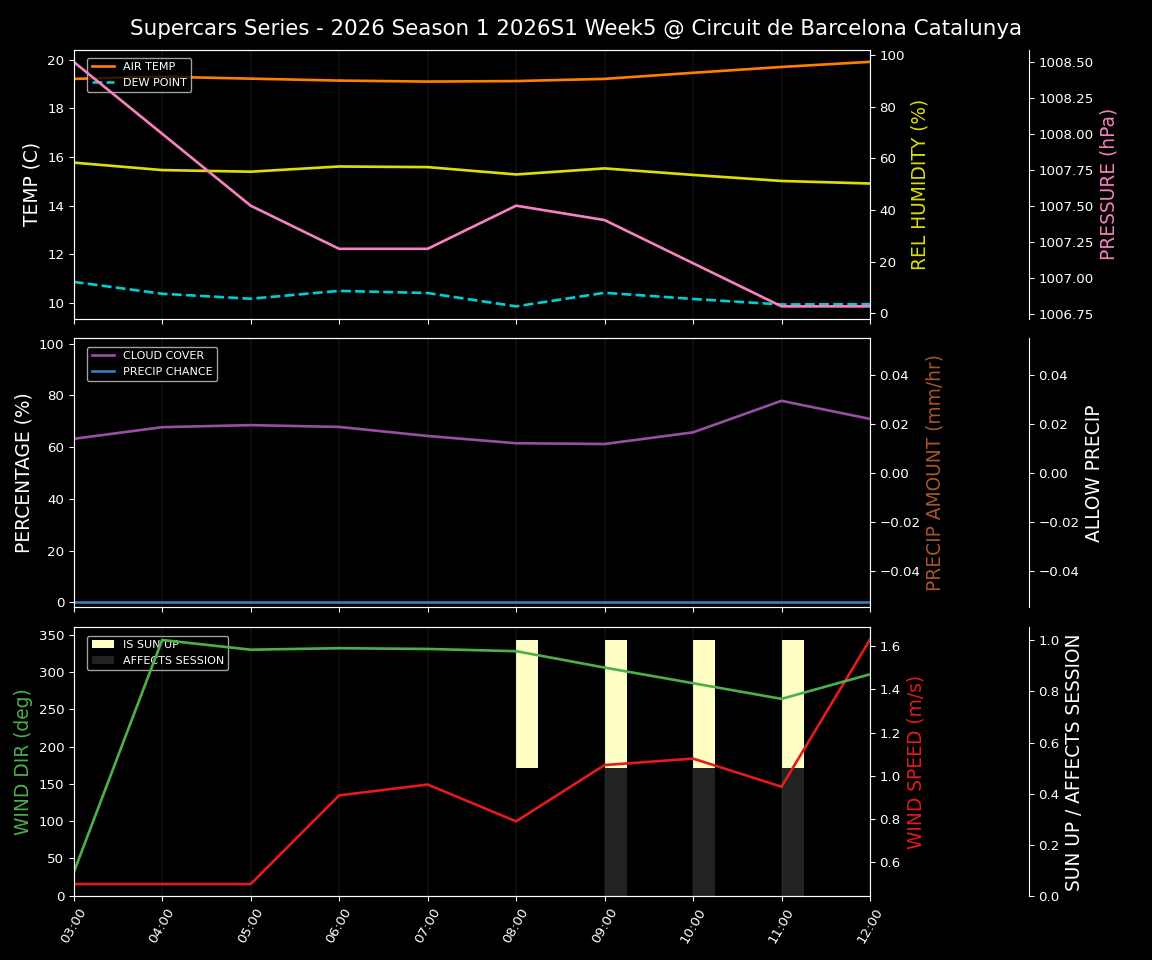1152x960 pixels.
Task: Expand the top temperature chart legend
Action: (x=139, y=75)
